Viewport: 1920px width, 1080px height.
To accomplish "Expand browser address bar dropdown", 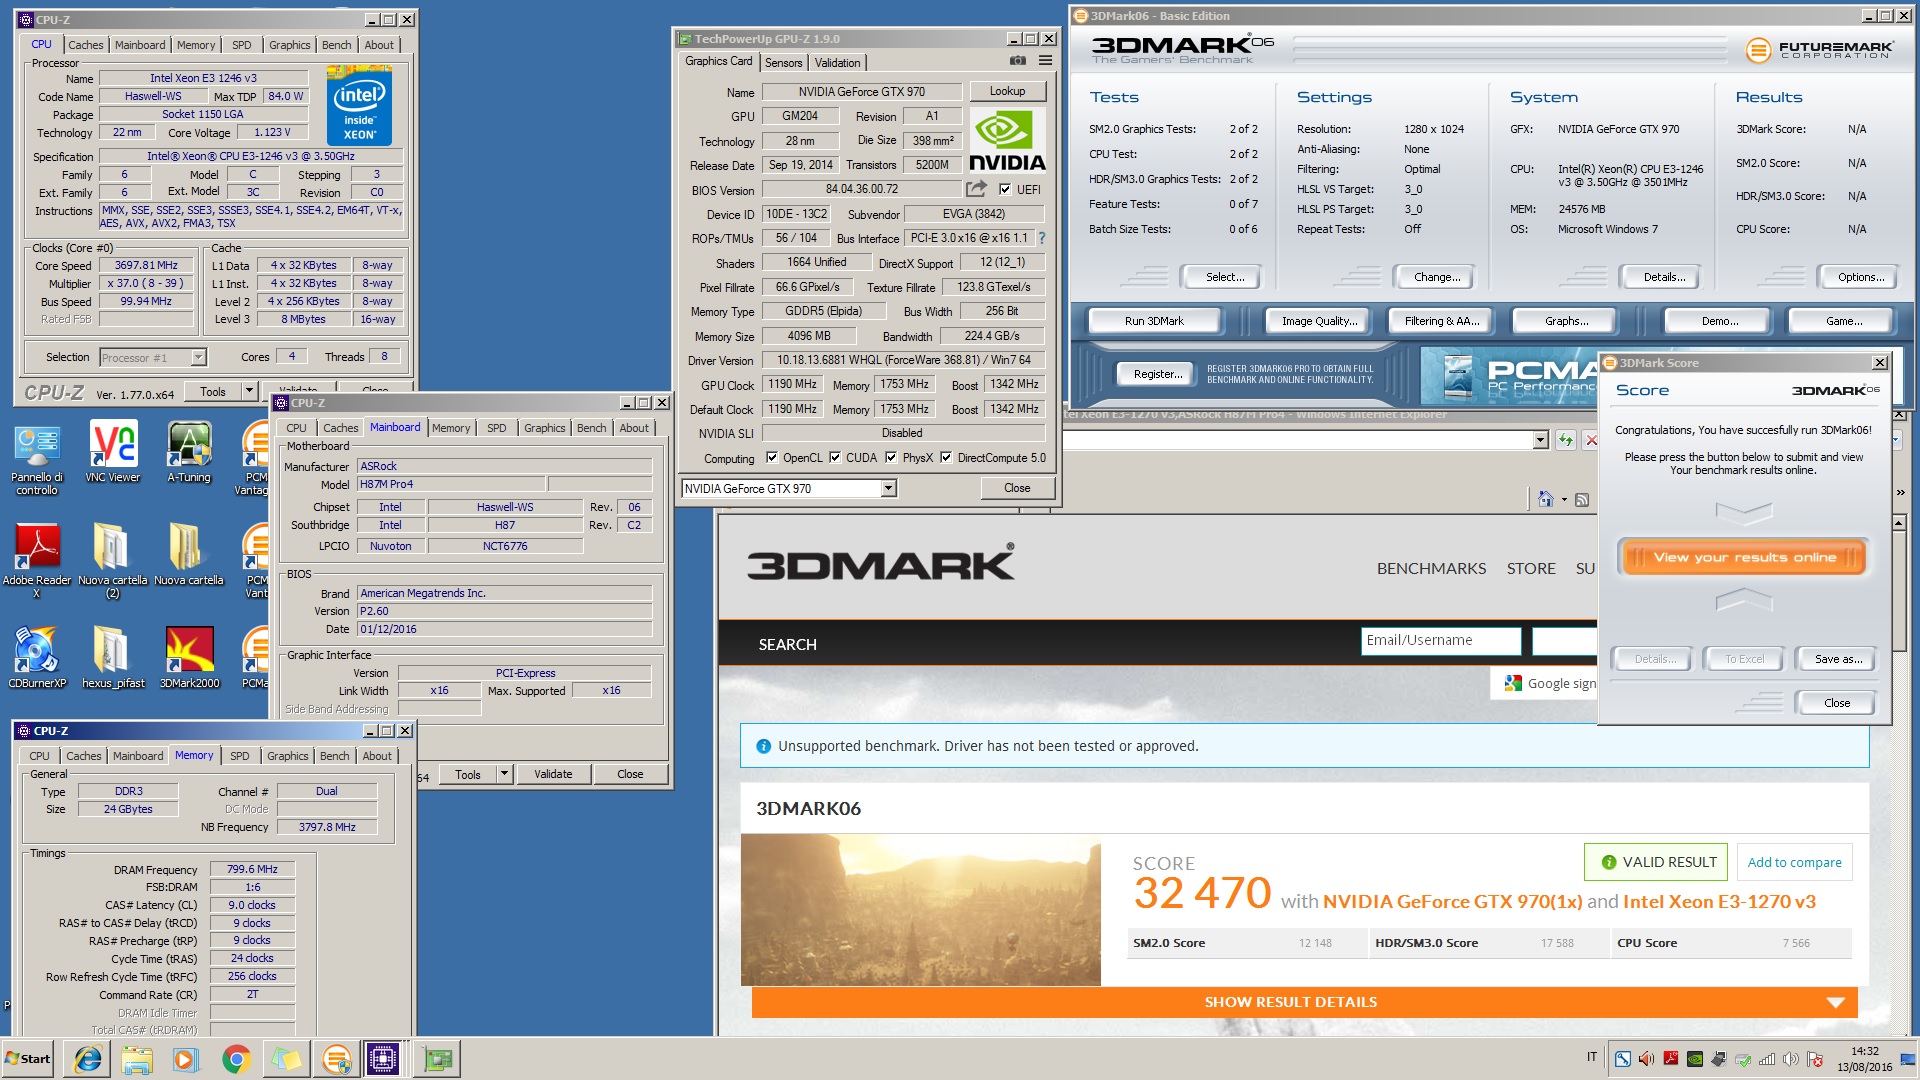I will pyautogui.click(x=1540, y=440).
